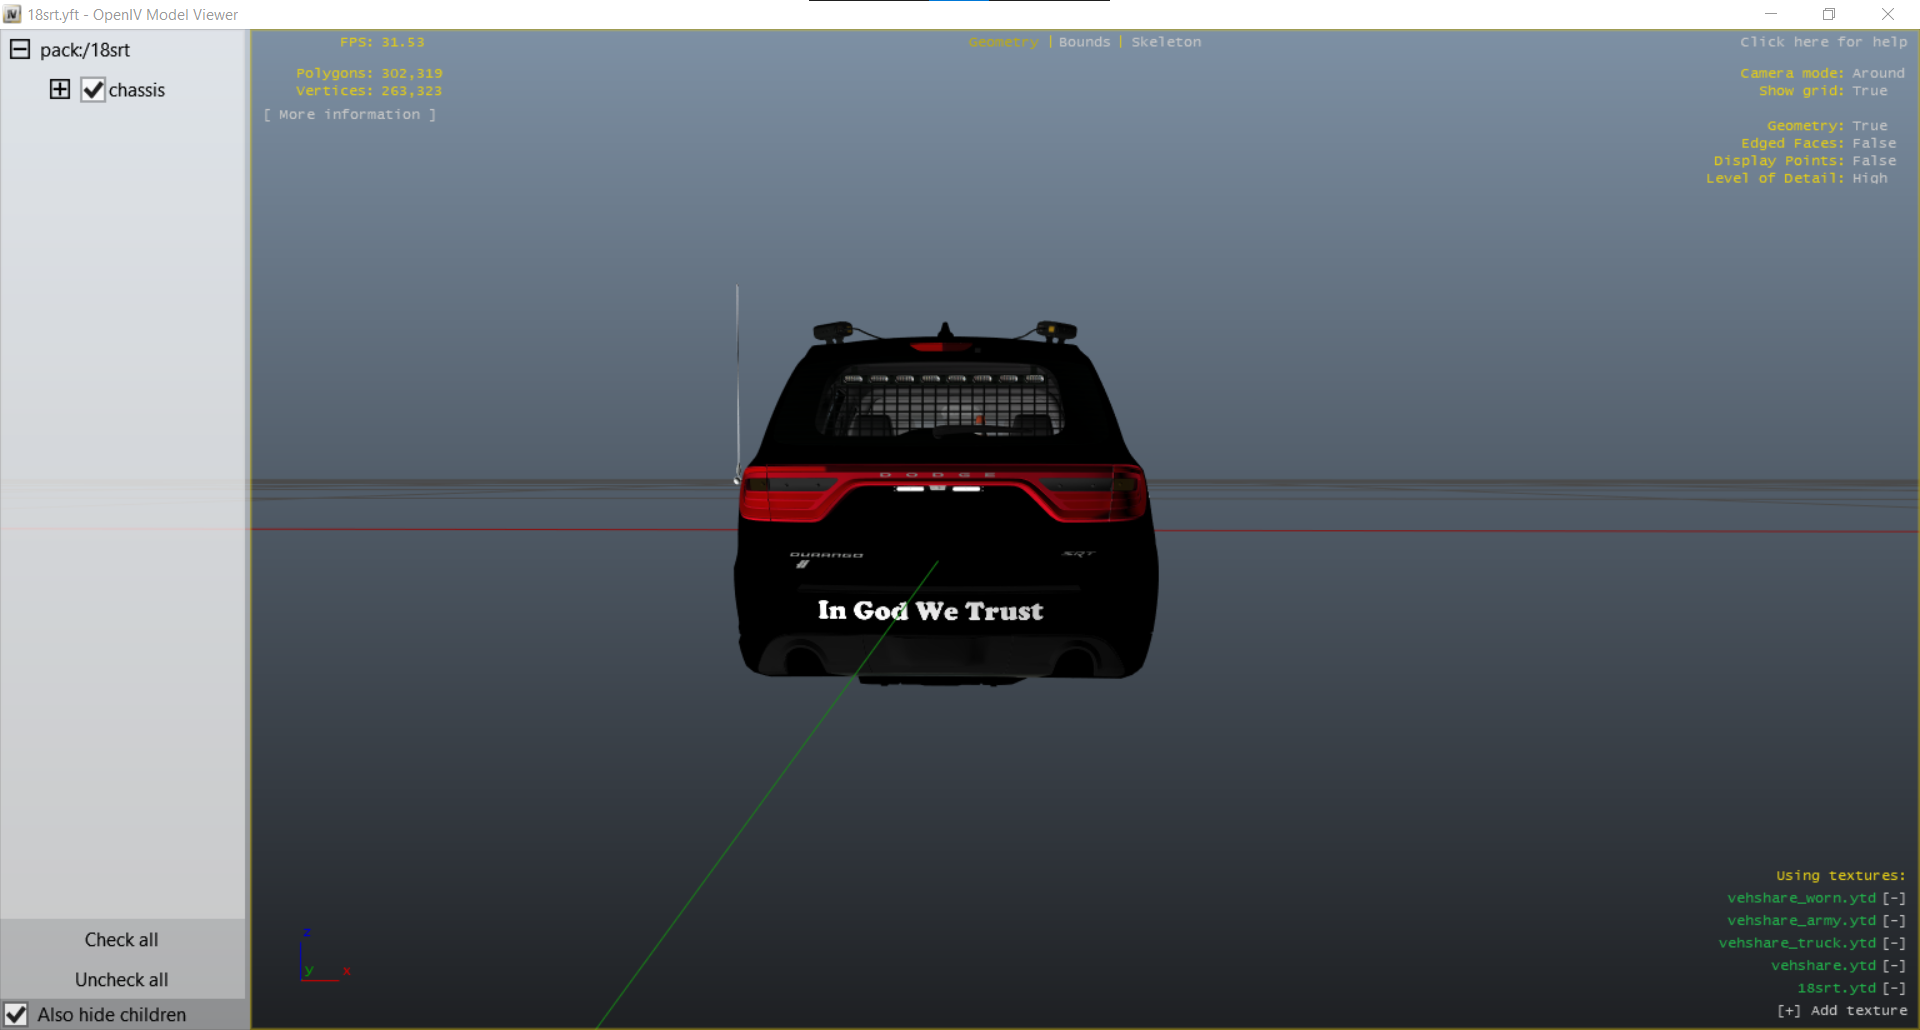The image size is (1920, 1030).
Task: Uncheck the chassis visibility checkbox
Action: coord(93,90)
